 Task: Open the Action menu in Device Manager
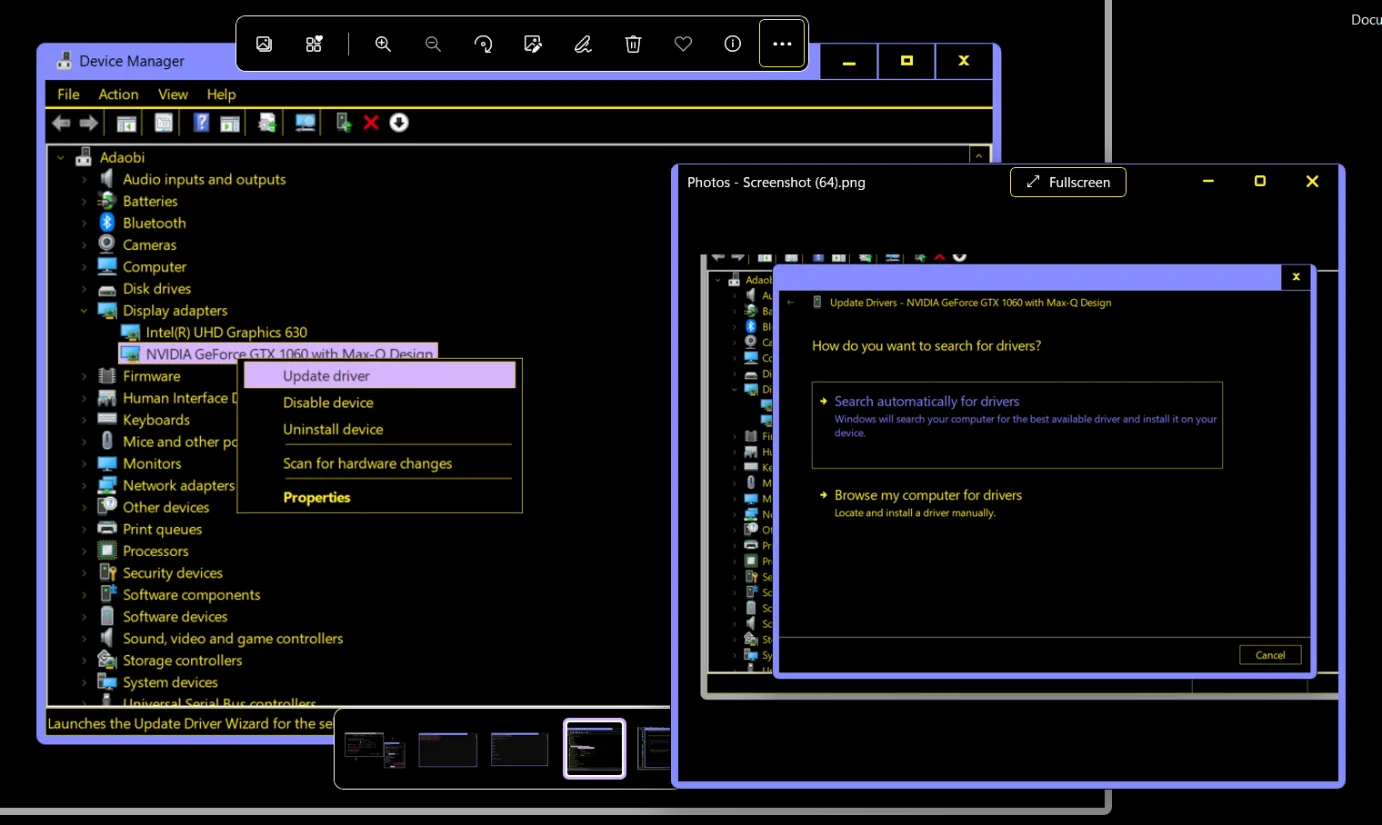pos(118,94)
